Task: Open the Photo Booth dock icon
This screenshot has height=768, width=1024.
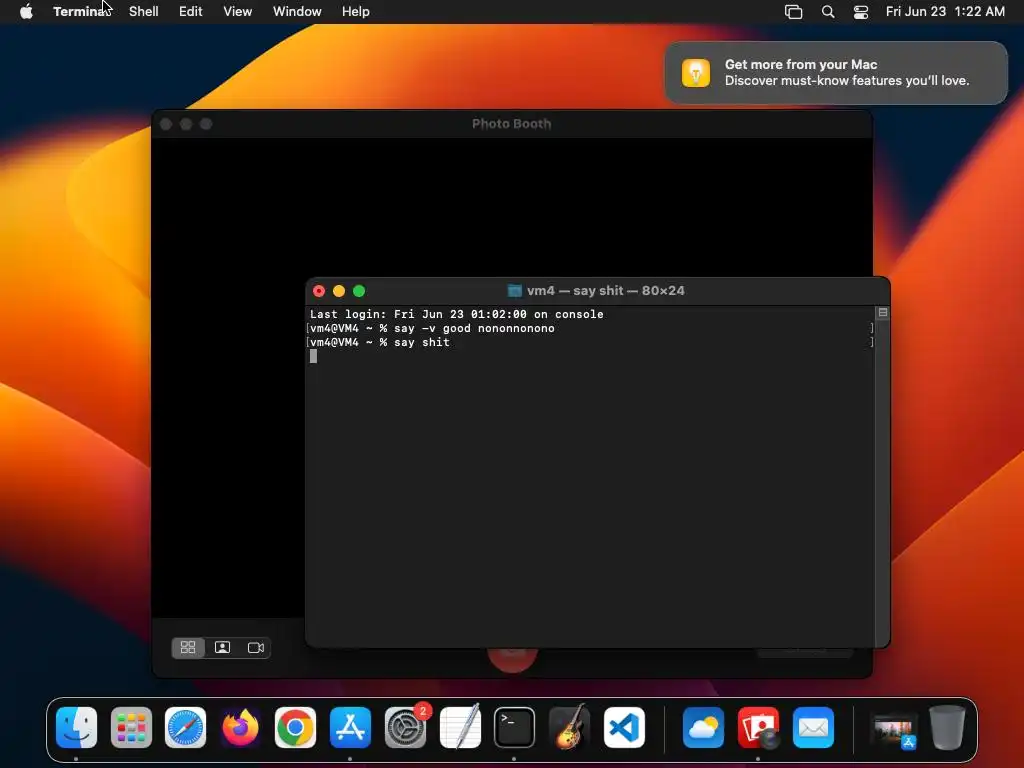Action: coord(758,728)
